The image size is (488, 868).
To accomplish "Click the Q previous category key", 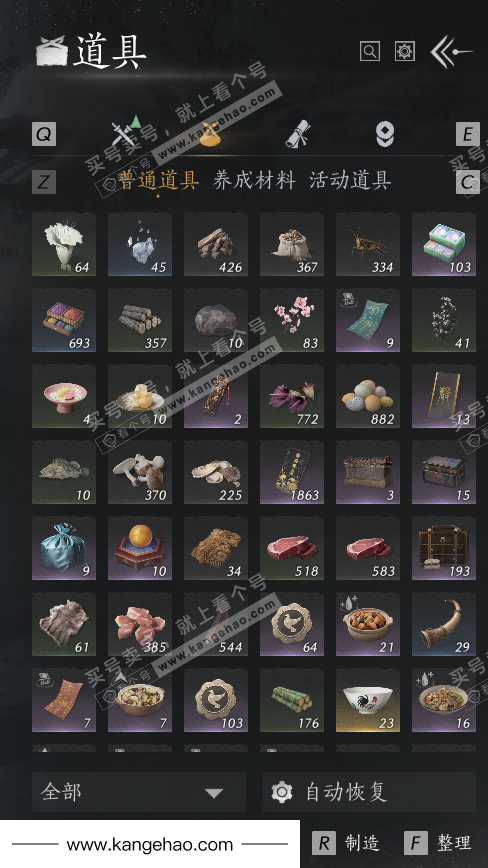I will click(x=44, y=134).
